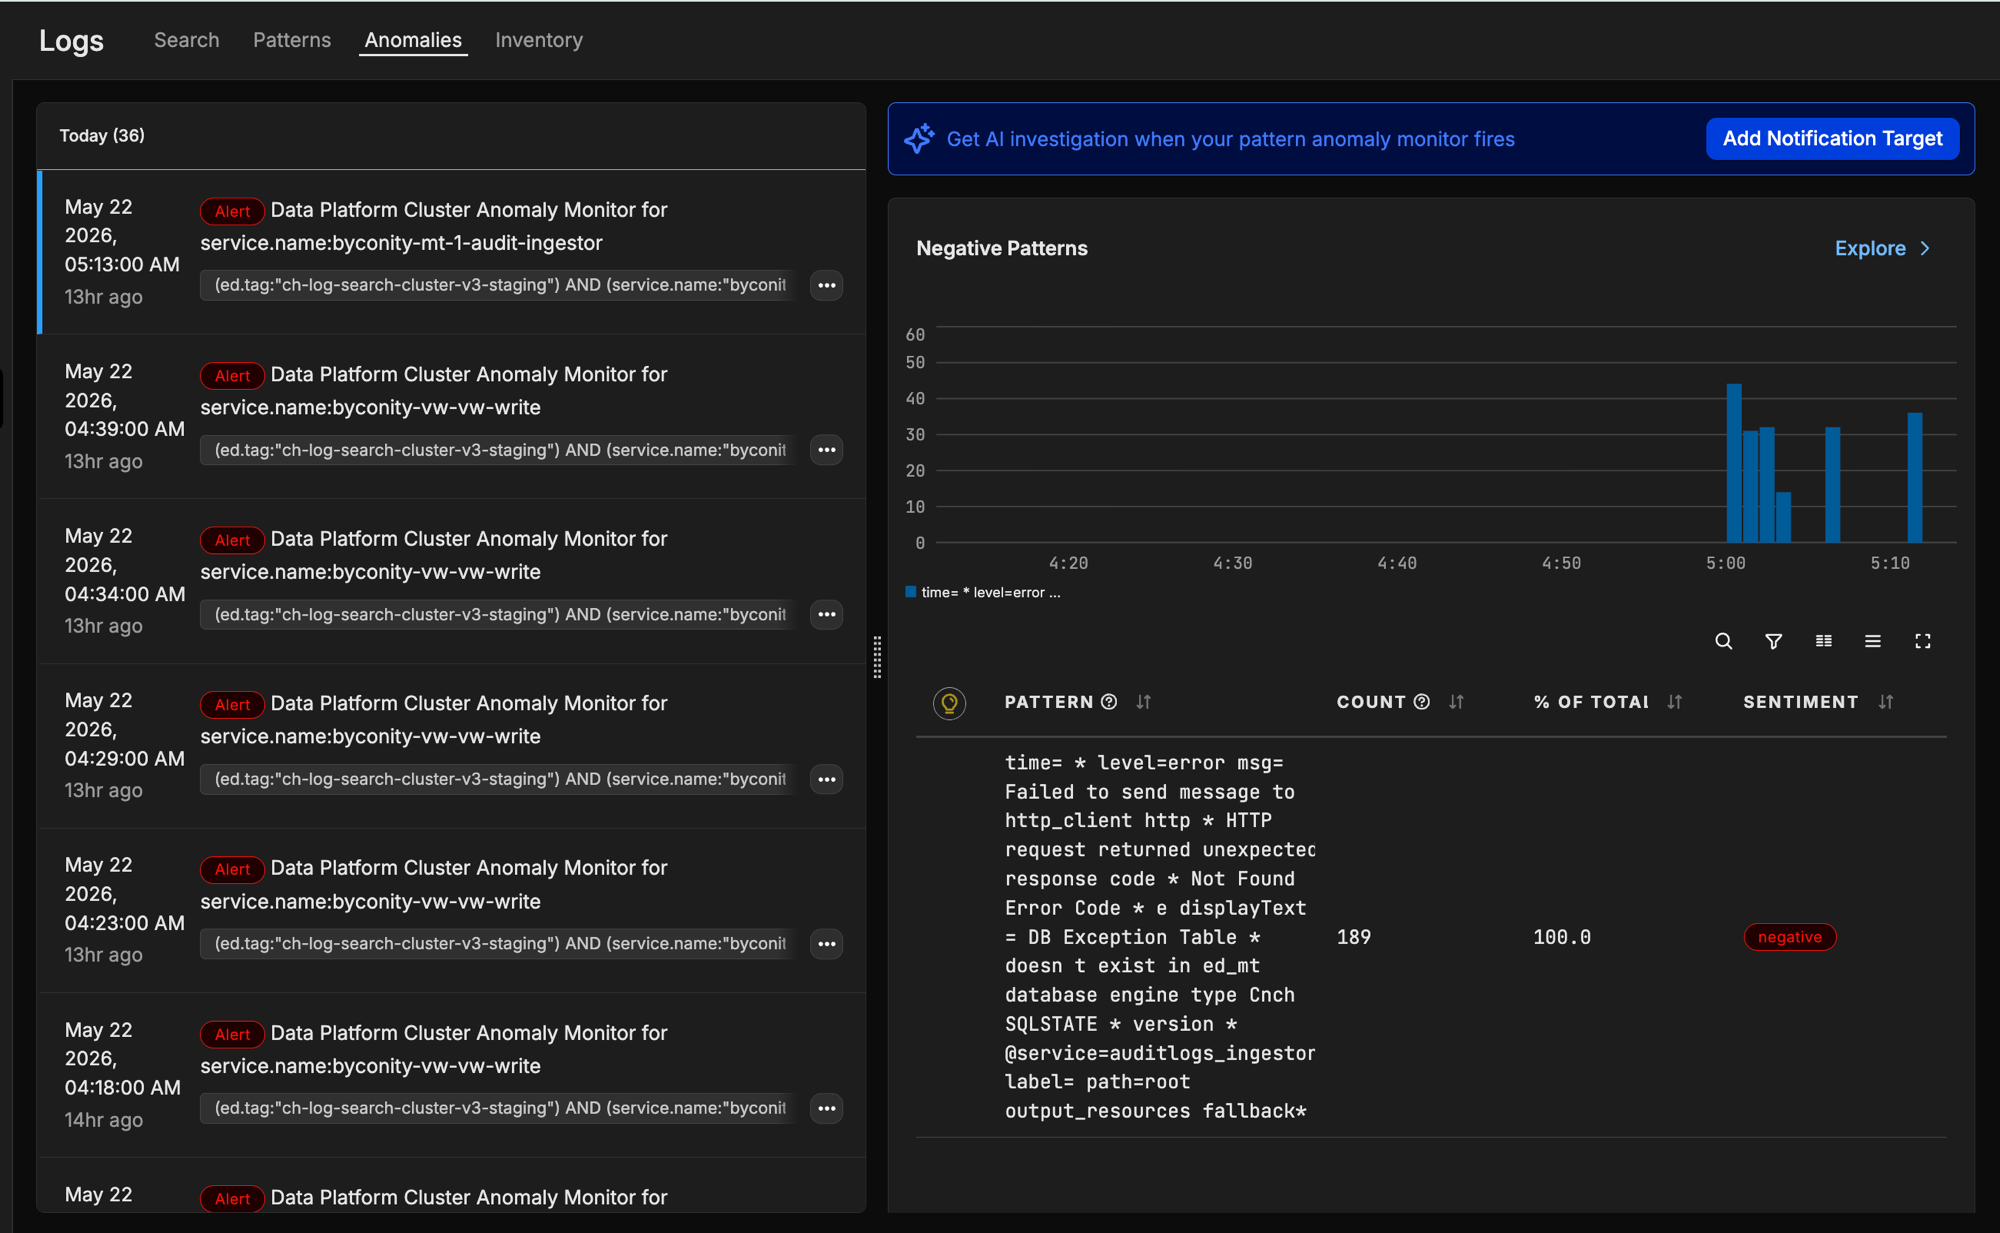Image resolution: width=2000 pixels, height=1233 pixels.
Task: Click the percent value 100.0
Action: (x=1561, y=937)
